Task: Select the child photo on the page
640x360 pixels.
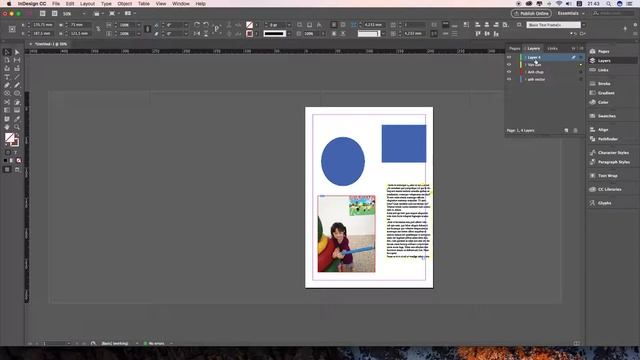Action: tap(346, 234)
